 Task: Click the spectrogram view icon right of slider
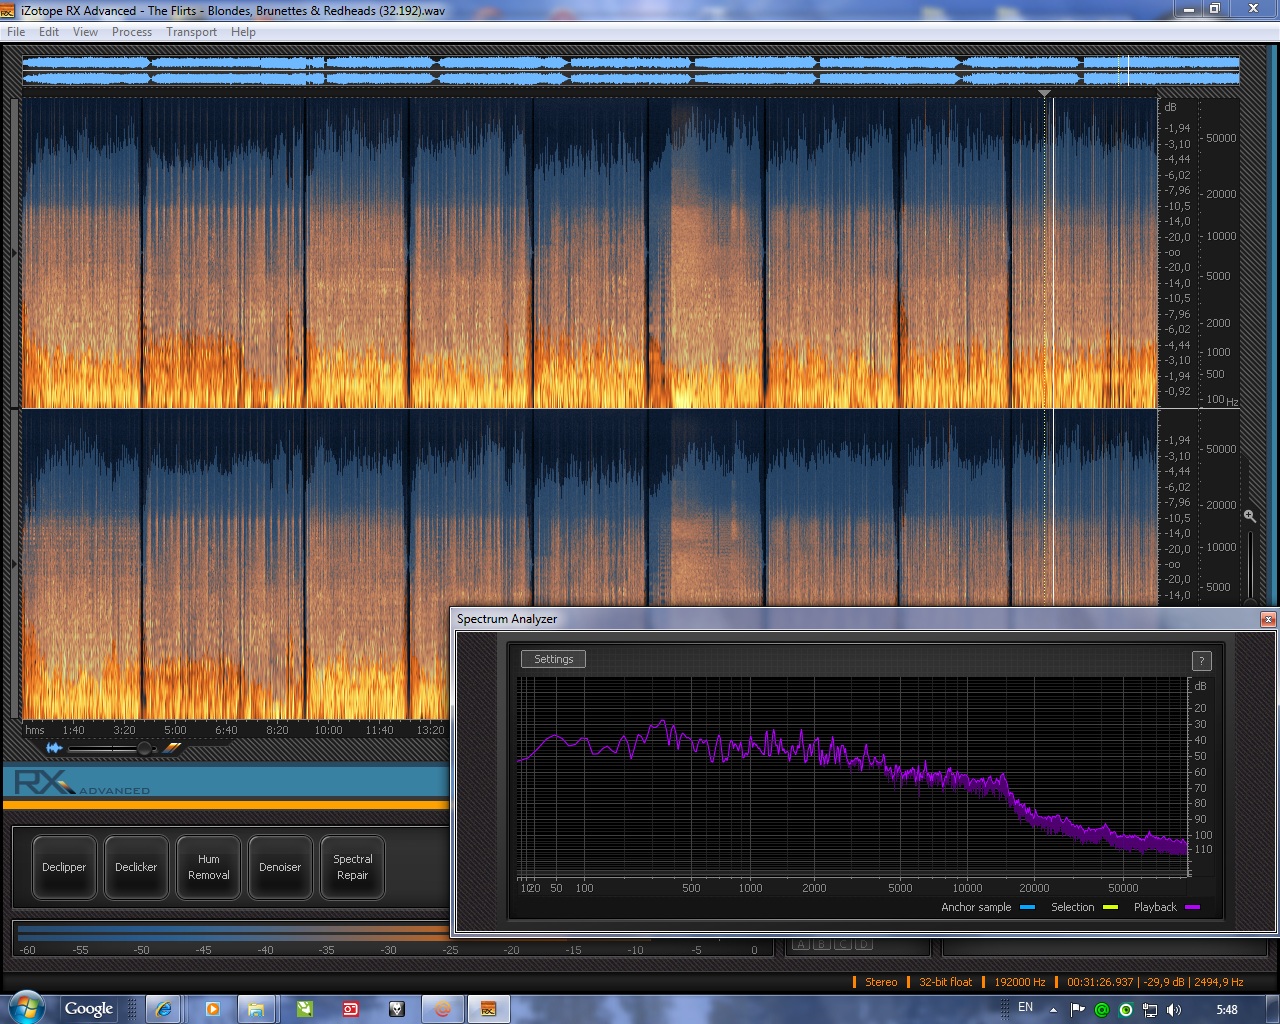coord(173,748)
